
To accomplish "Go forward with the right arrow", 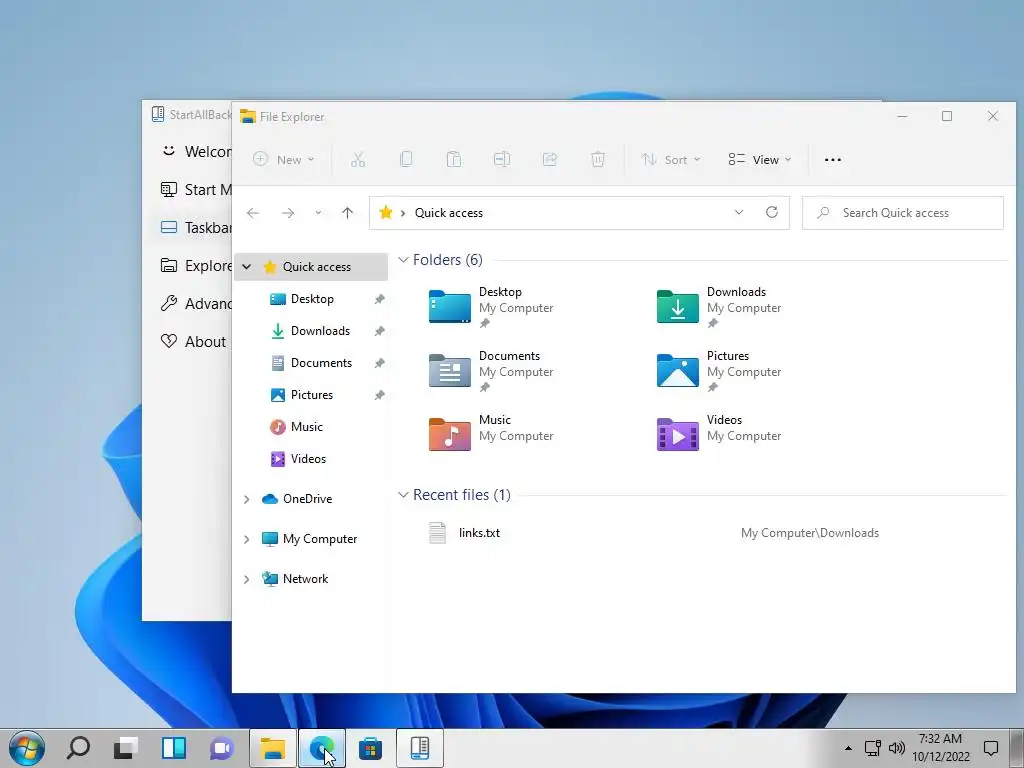I will pos(287,213).
